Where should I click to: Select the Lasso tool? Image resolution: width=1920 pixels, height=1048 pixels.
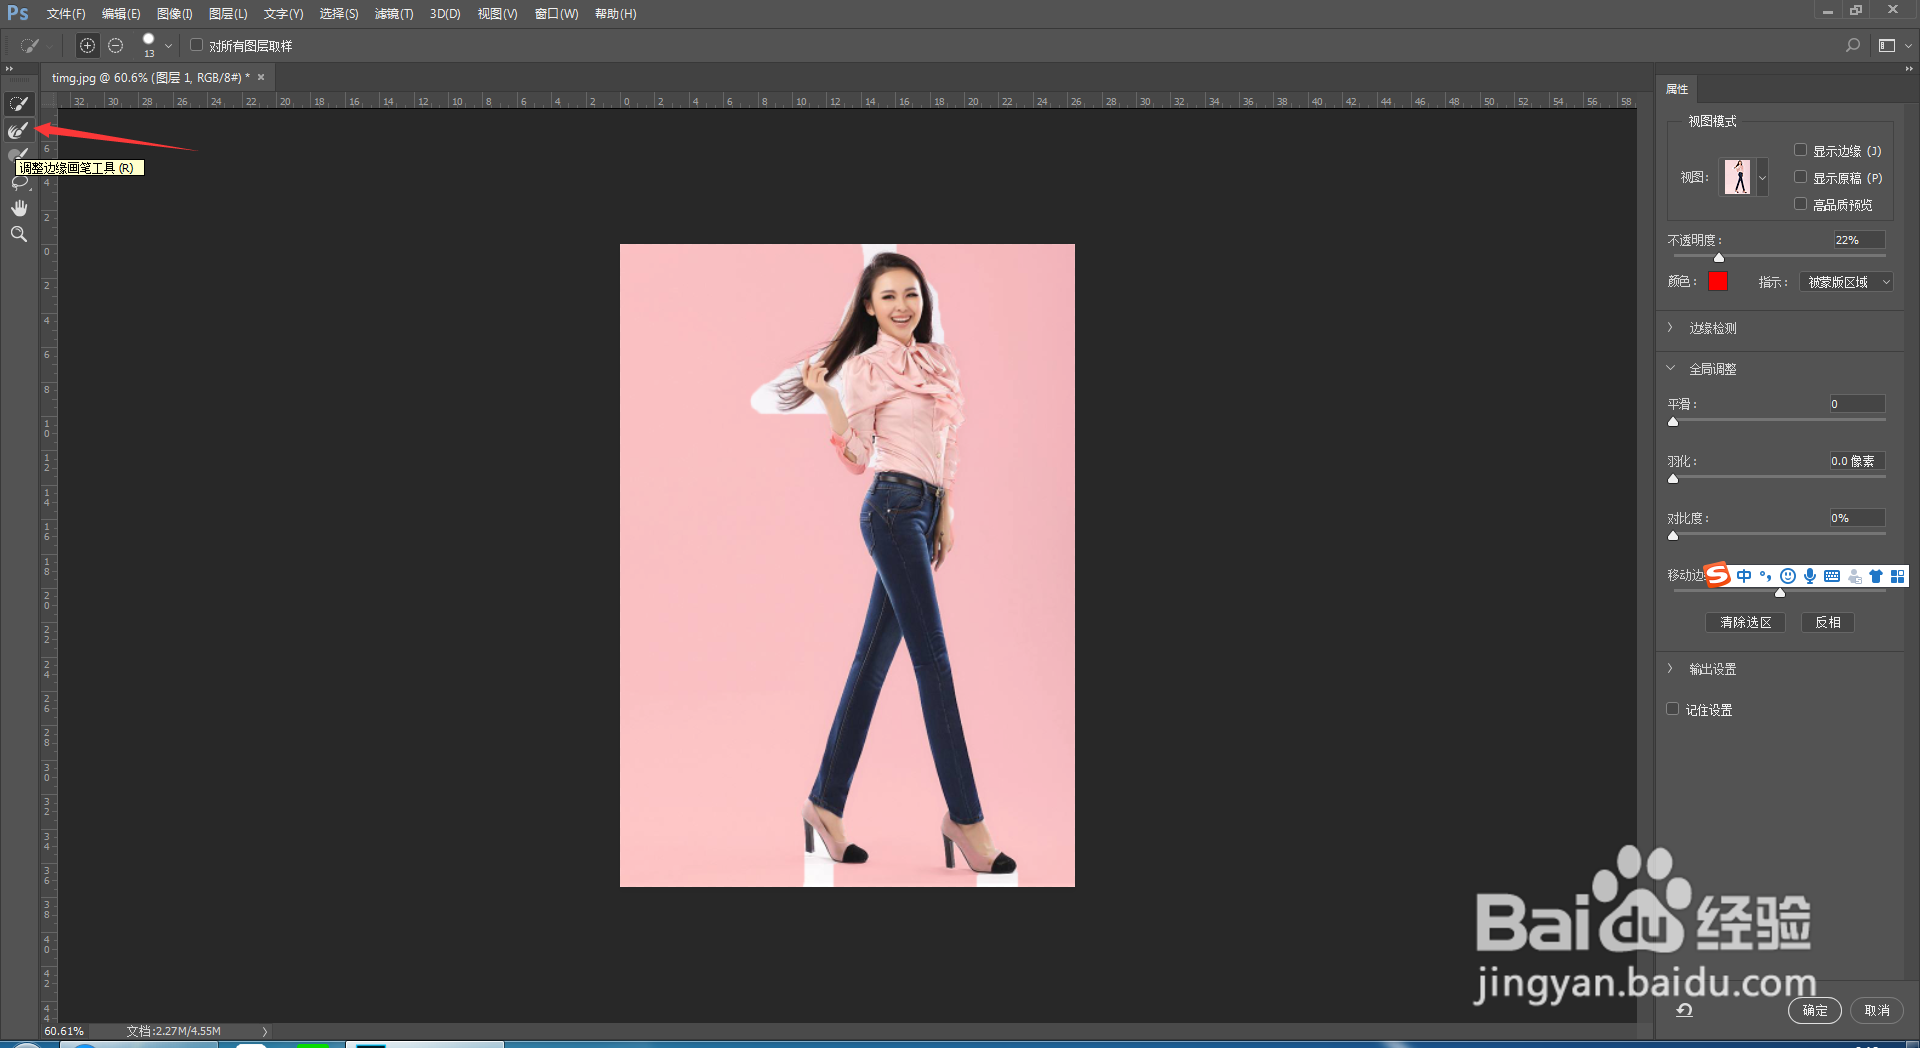pyautogui.click(x=18, y=182)
